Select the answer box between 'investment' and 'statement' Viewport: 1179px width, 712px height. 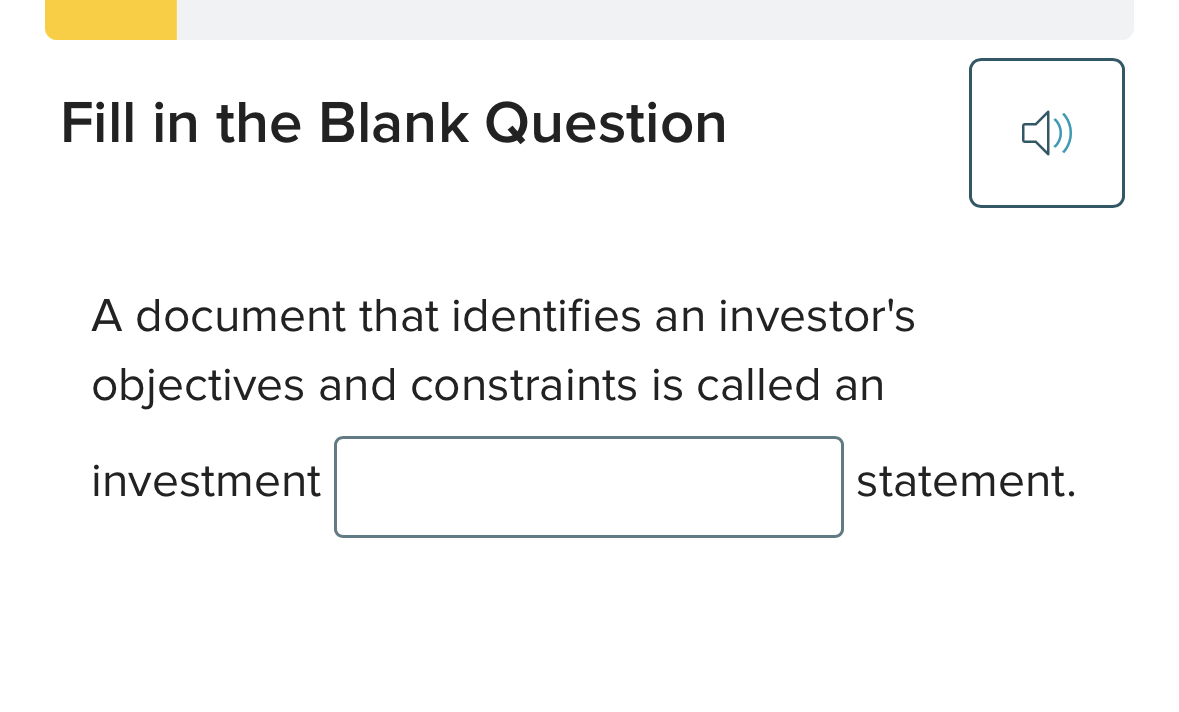588,487
